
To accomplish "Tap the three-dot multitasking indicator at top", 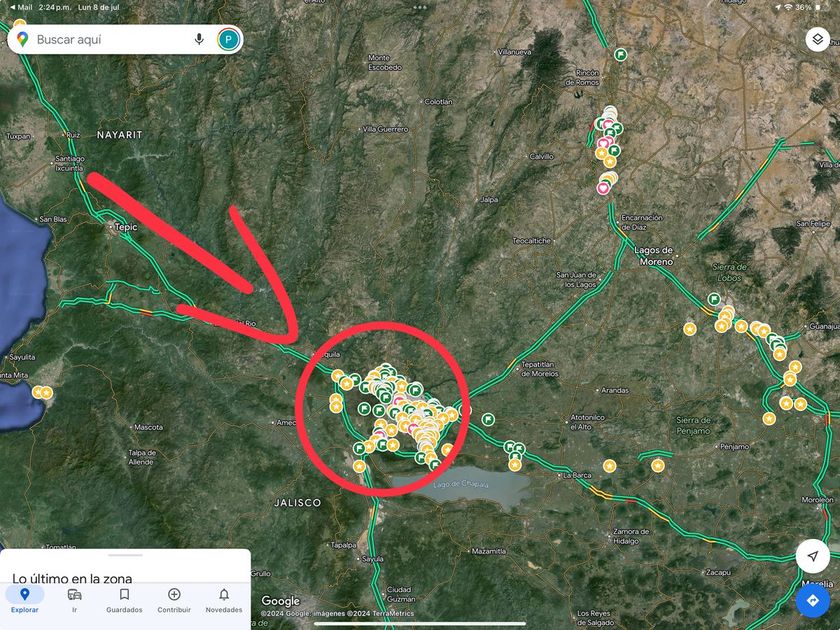I will pyautogui.click(x=420, y=8).
